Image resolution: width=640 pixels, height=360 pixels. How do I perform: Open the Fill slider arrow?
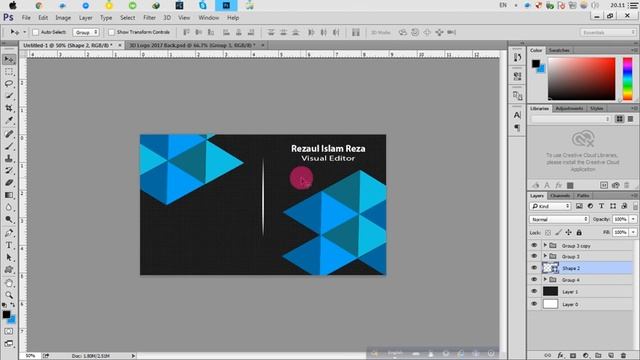click(633, 232)
